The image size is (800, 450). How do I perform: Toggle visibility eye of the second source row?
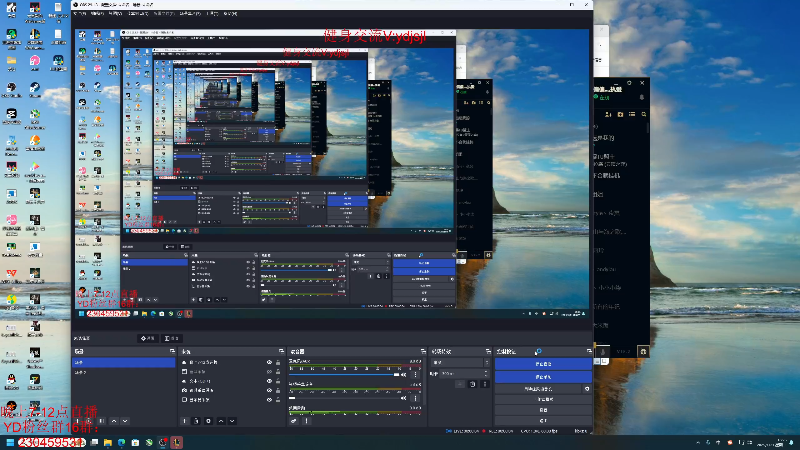(269, 371)
